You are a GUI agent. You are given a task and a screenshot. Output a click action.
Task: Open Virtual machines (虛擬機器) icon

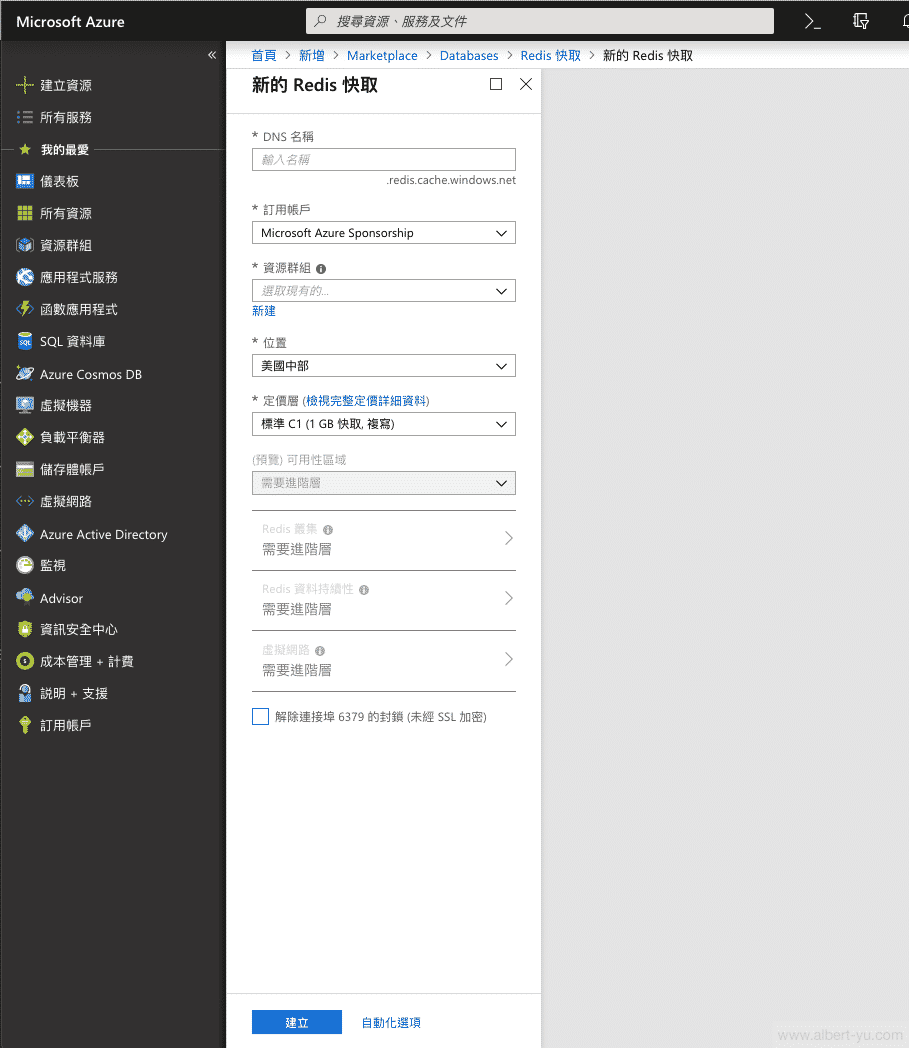[x=25, y=405]
